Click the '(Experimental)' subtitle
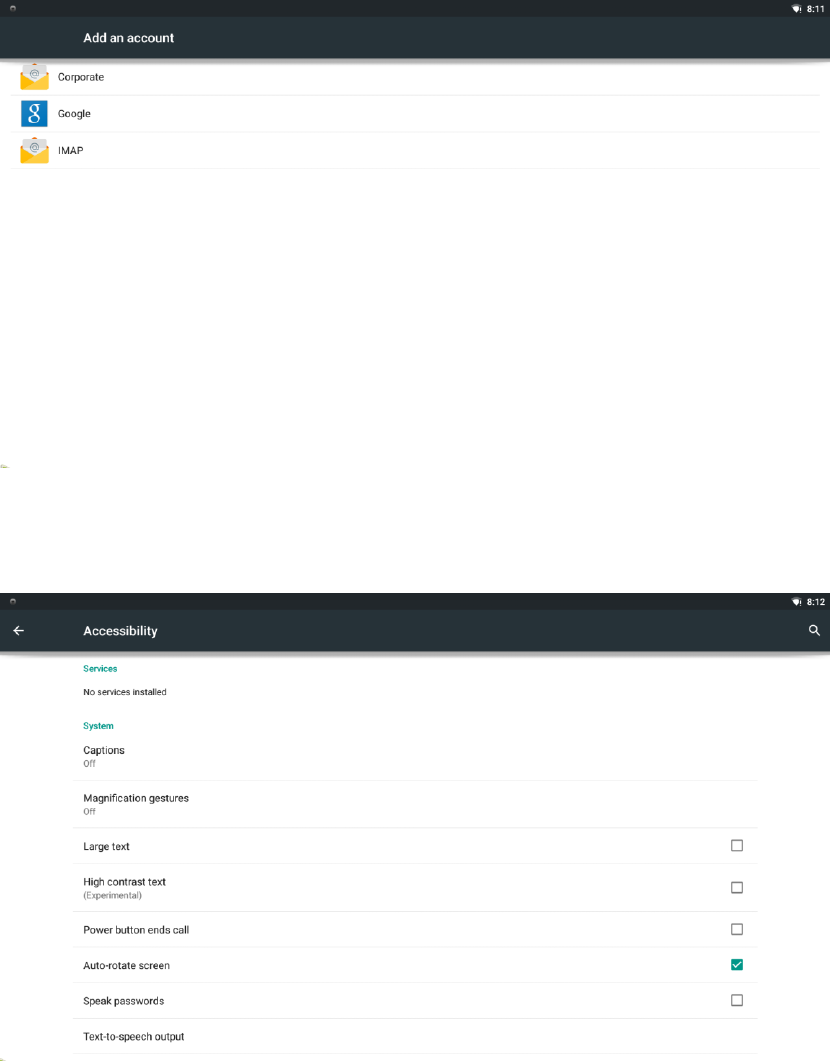The image size is (830, 1061). (x=112, y=895)
